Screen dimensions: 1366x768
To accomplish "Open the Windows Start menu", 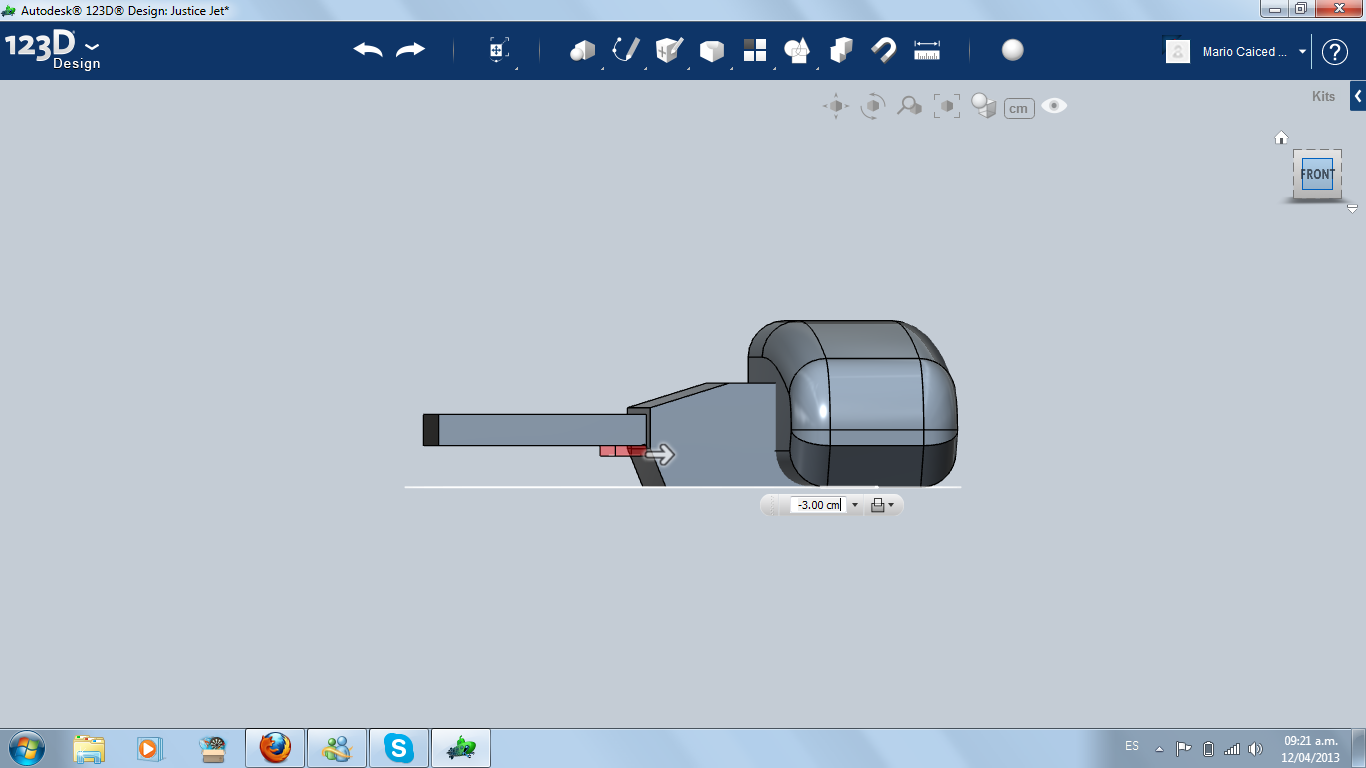I will tap(26, 748).
